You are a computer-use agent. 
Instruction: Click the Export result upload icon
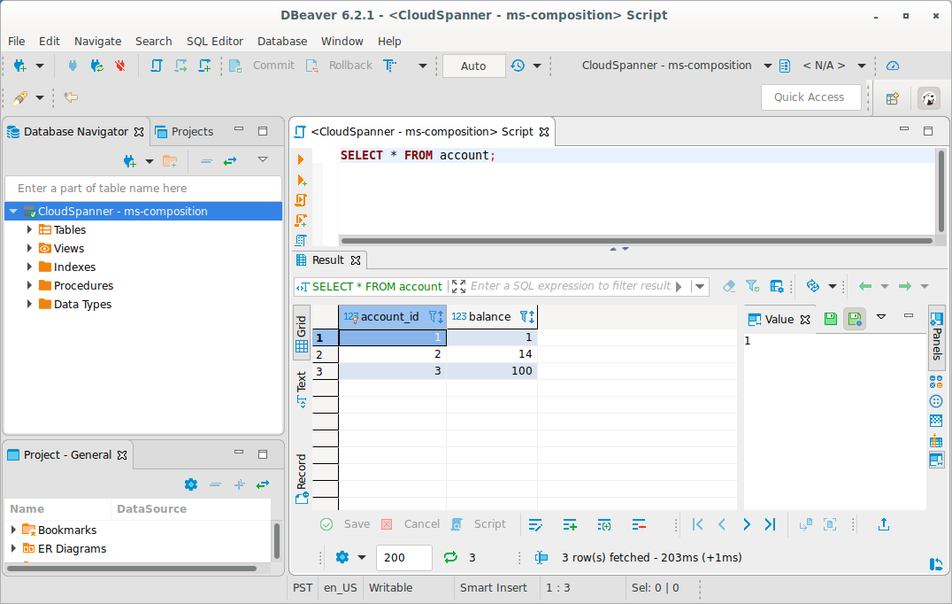[x=883, y=524]
